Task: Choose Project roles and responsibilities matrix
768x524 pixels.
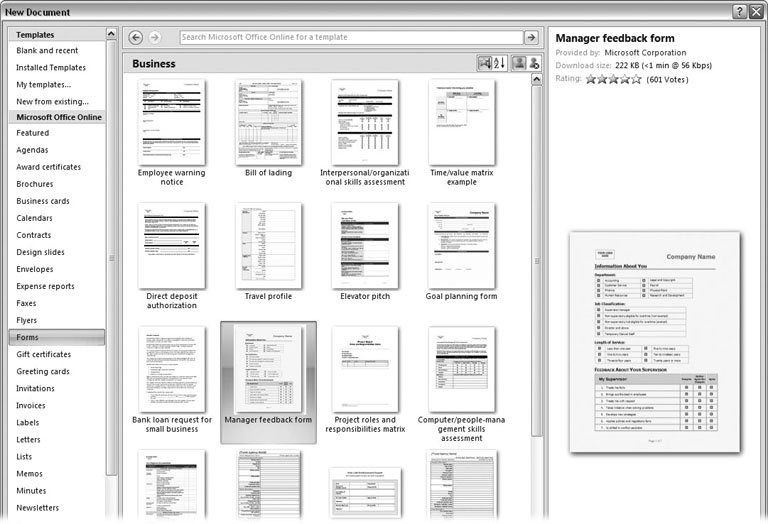Action: 365,380
